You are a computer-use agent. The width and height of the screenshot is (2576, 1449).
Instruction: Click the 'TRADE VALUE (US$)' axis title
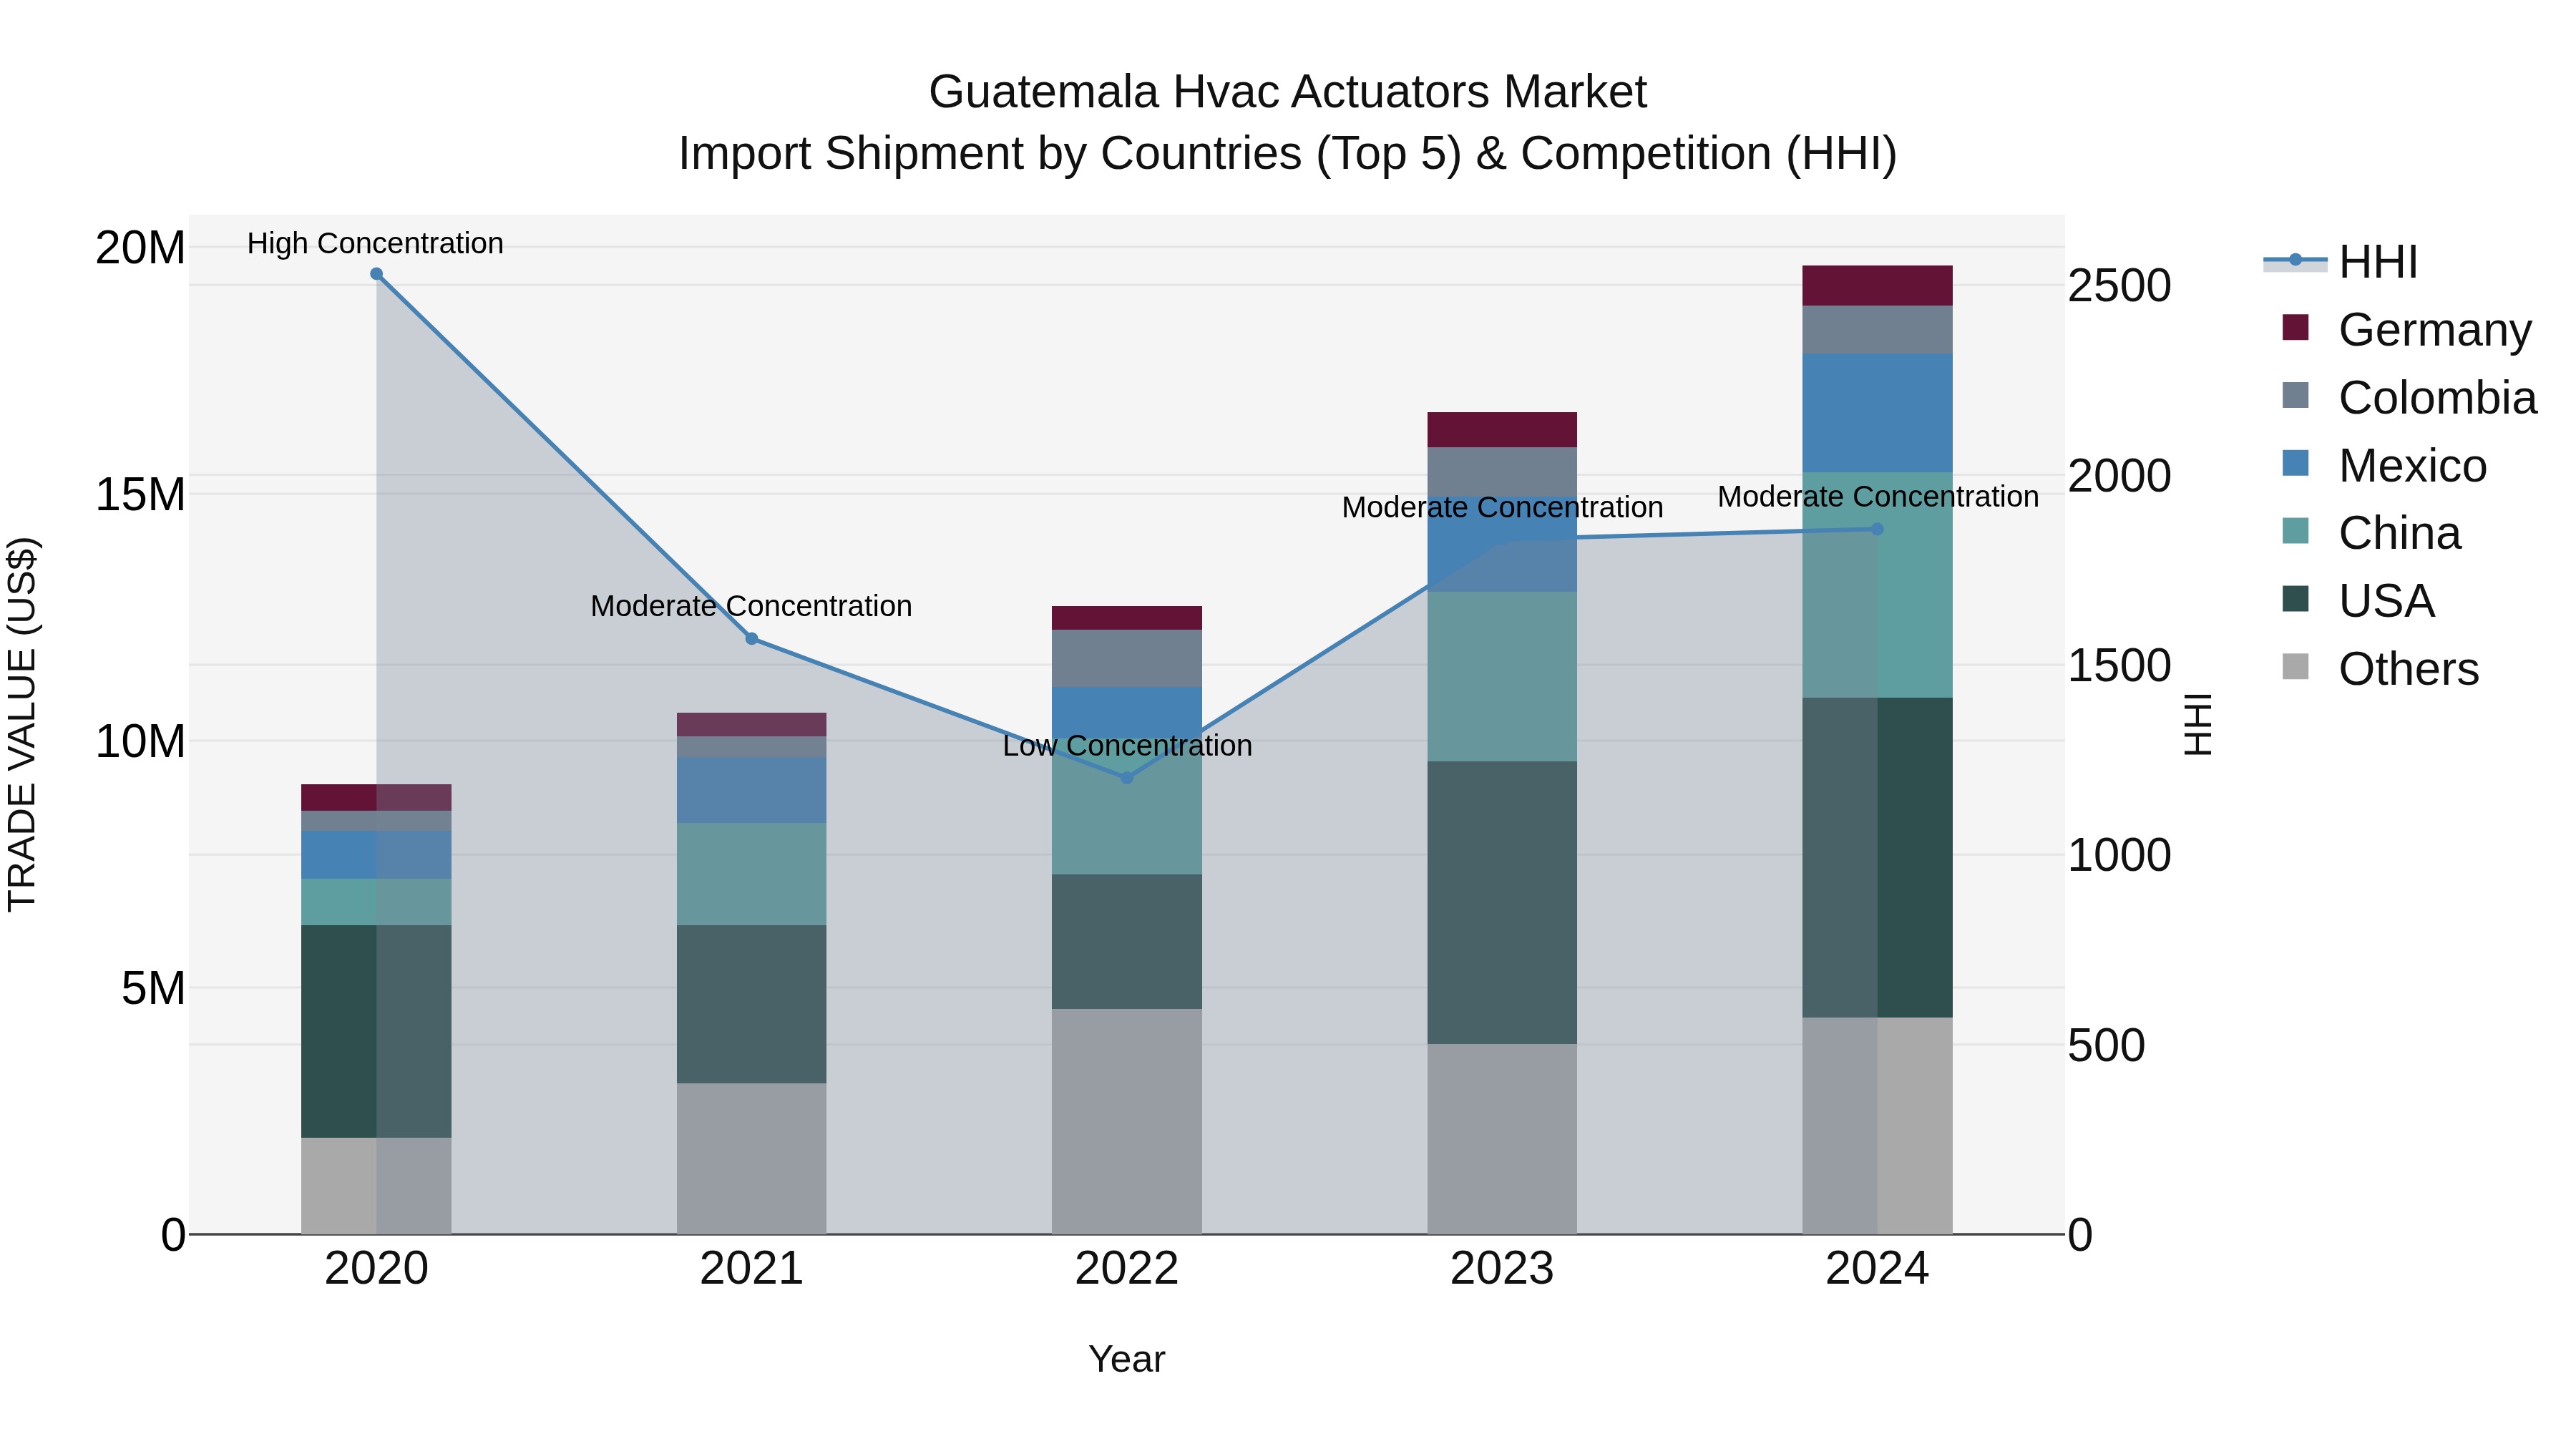pos(22,724)
